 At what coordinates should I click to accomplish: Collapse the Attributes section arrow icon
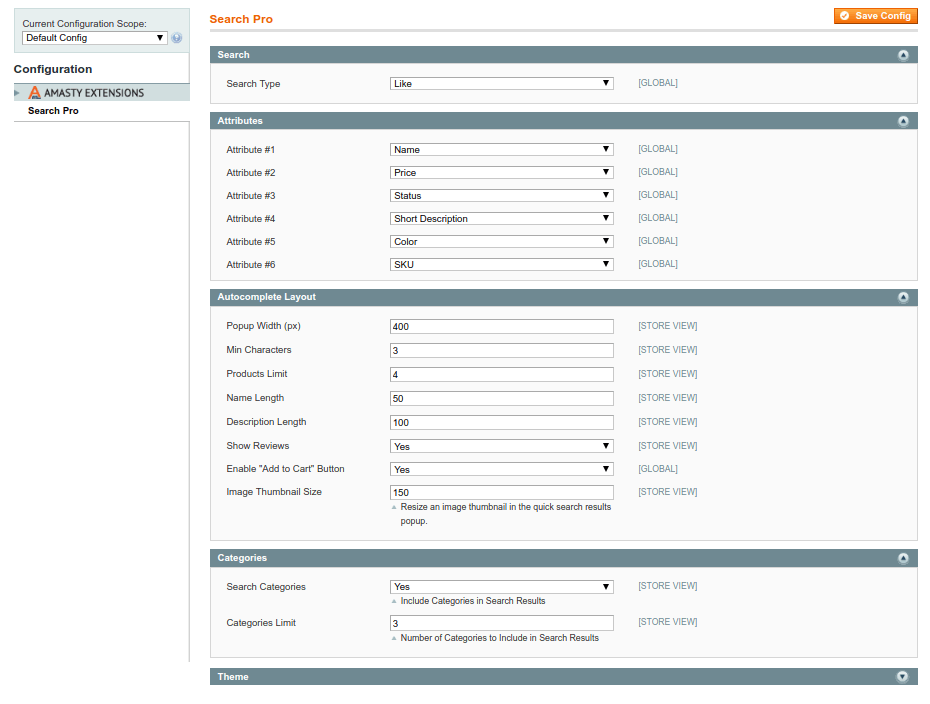[x=903, y=121]
